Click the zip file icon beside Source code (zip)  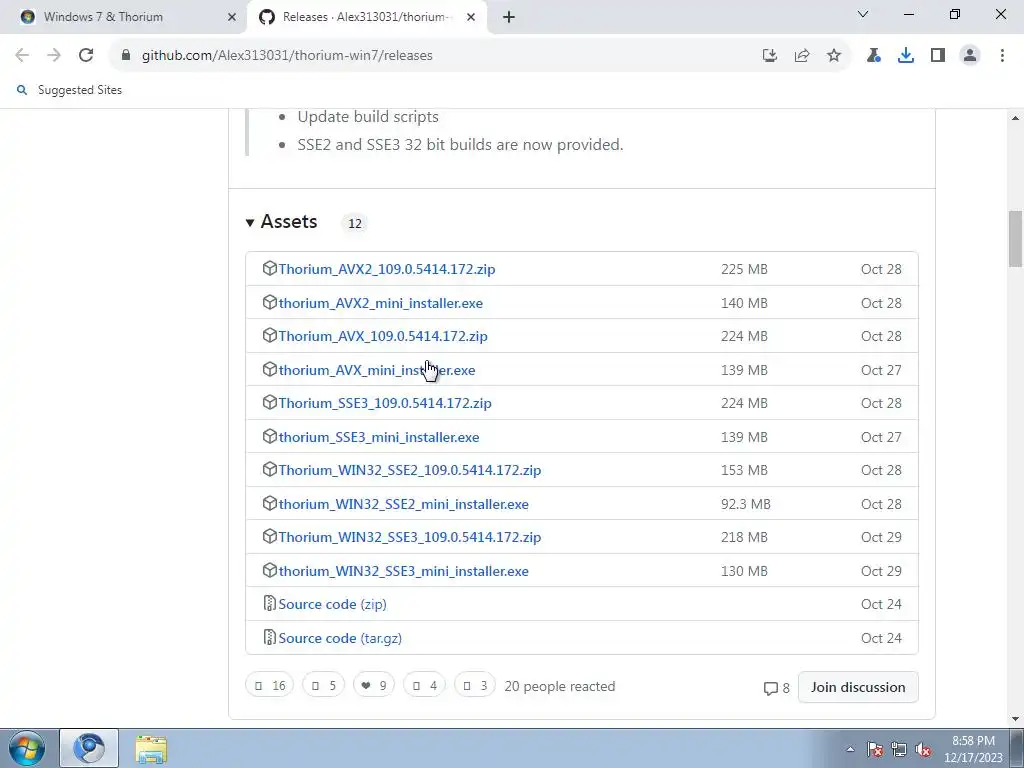tap(269, 603)
